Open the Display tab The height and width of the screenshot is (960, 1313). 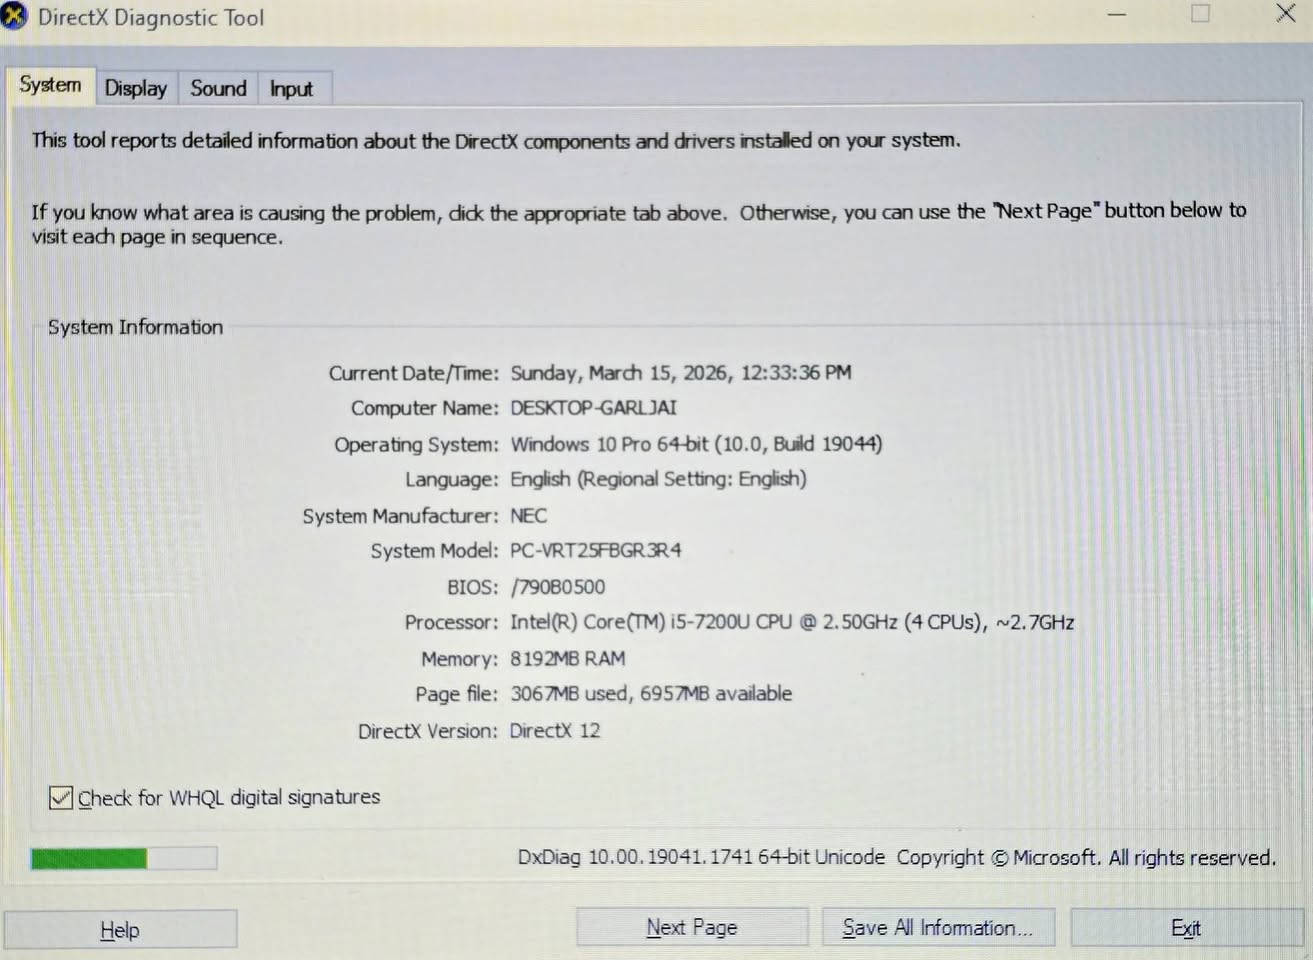coord(136,89)
